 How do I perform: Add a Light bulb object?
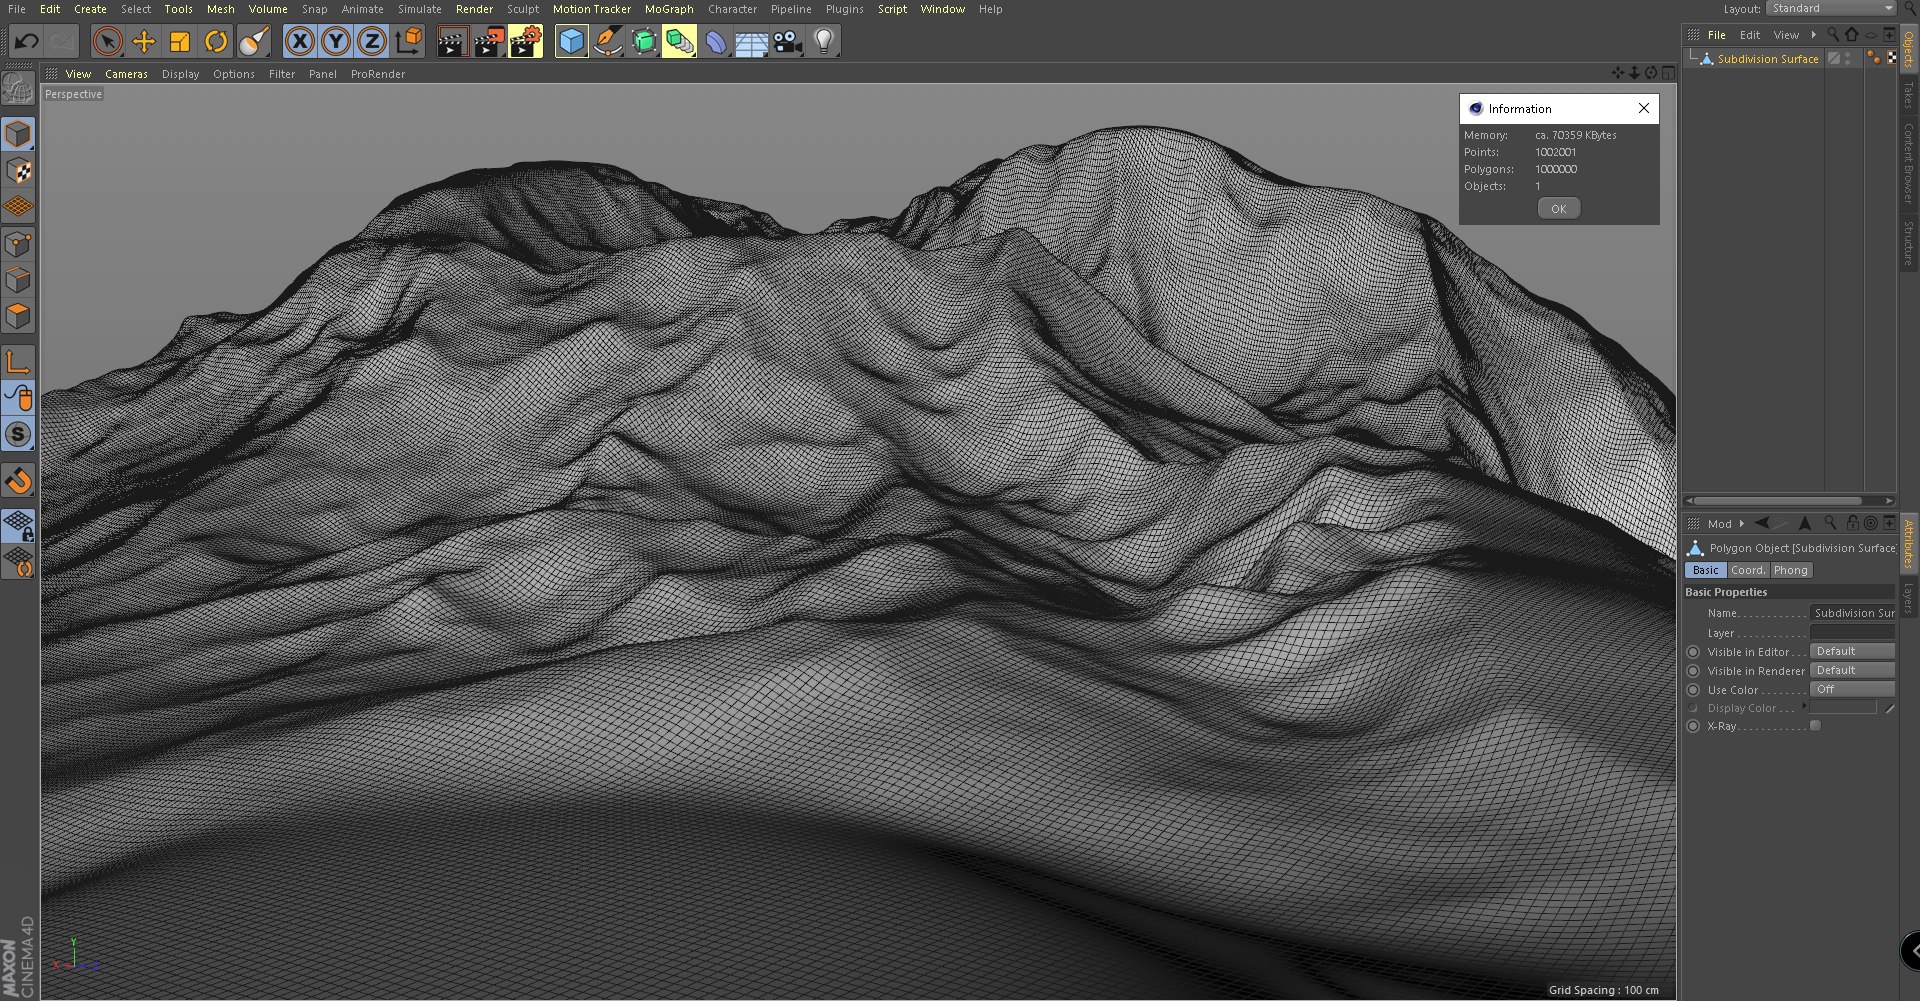click(824, 41)
